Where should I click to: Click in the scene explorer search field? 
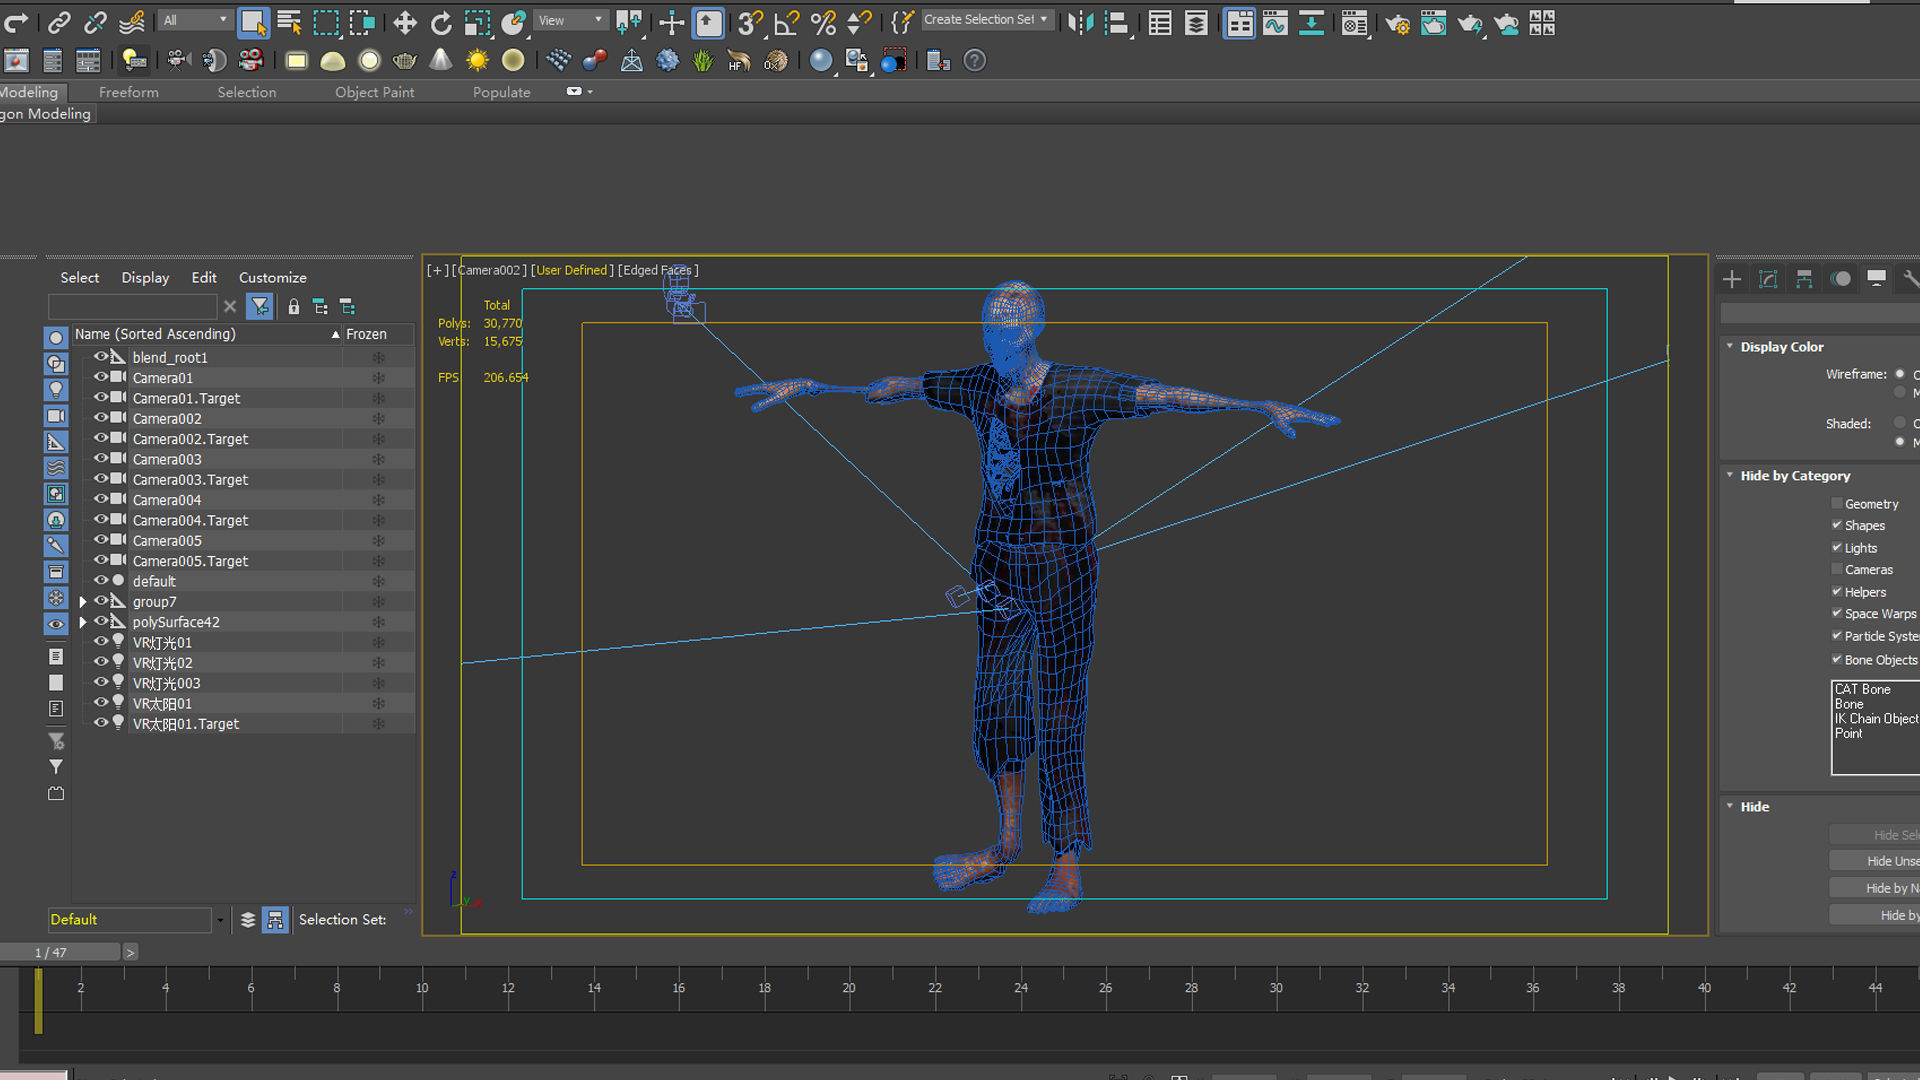click(x=132, y=306)
